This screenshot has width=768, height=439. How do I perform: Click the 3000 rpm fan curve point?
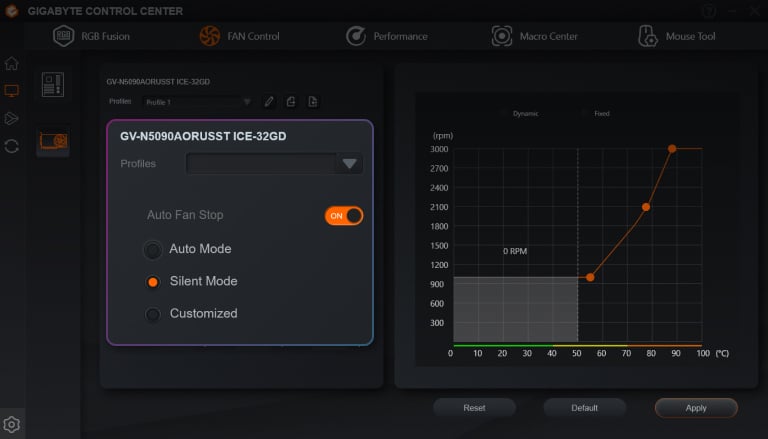[672, 148]
